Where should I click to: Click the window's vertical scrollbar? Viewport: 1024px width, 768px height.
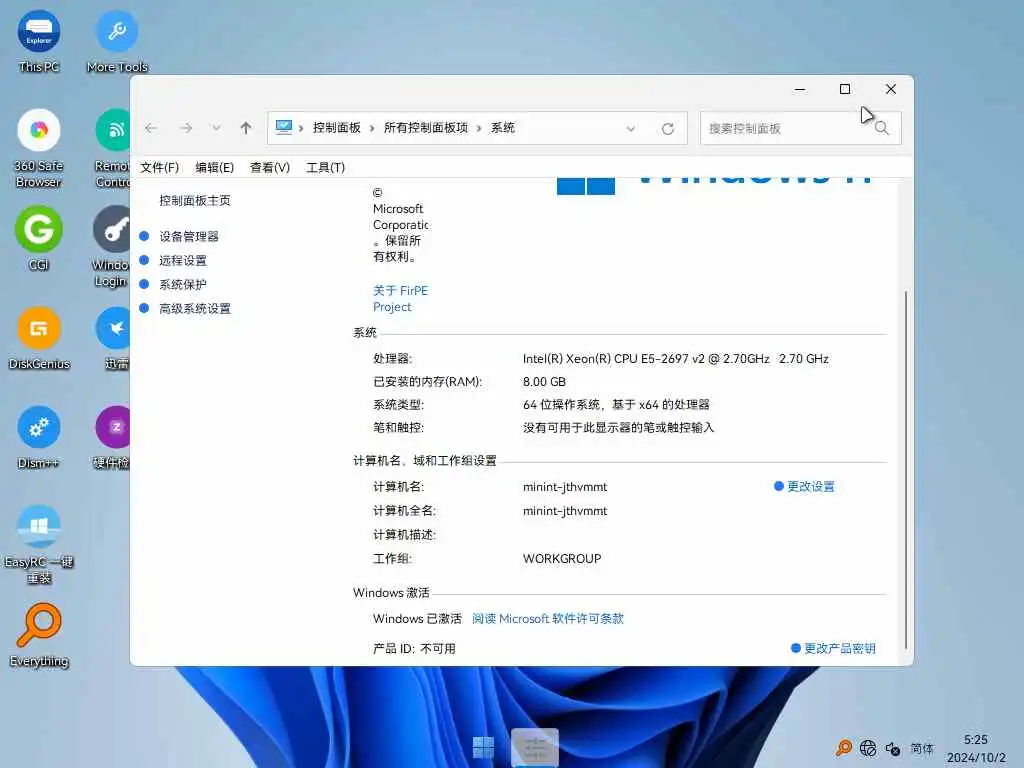(906, 469)
